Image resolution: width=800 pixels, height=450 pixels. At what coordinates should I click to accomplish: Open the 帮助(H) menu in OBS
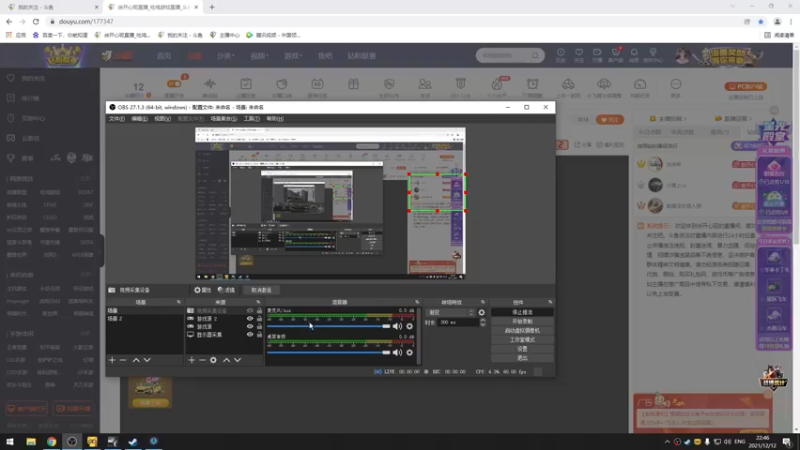(274, 119)
